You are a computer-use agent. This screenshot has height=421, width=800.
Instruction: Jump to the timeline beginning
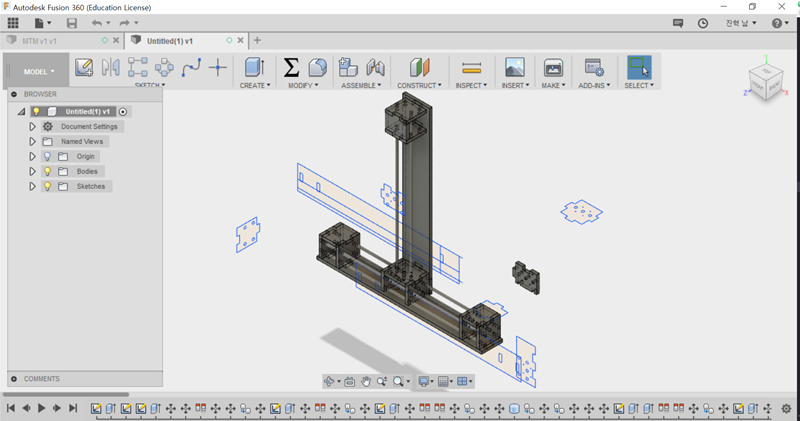(x=11, y=408)
